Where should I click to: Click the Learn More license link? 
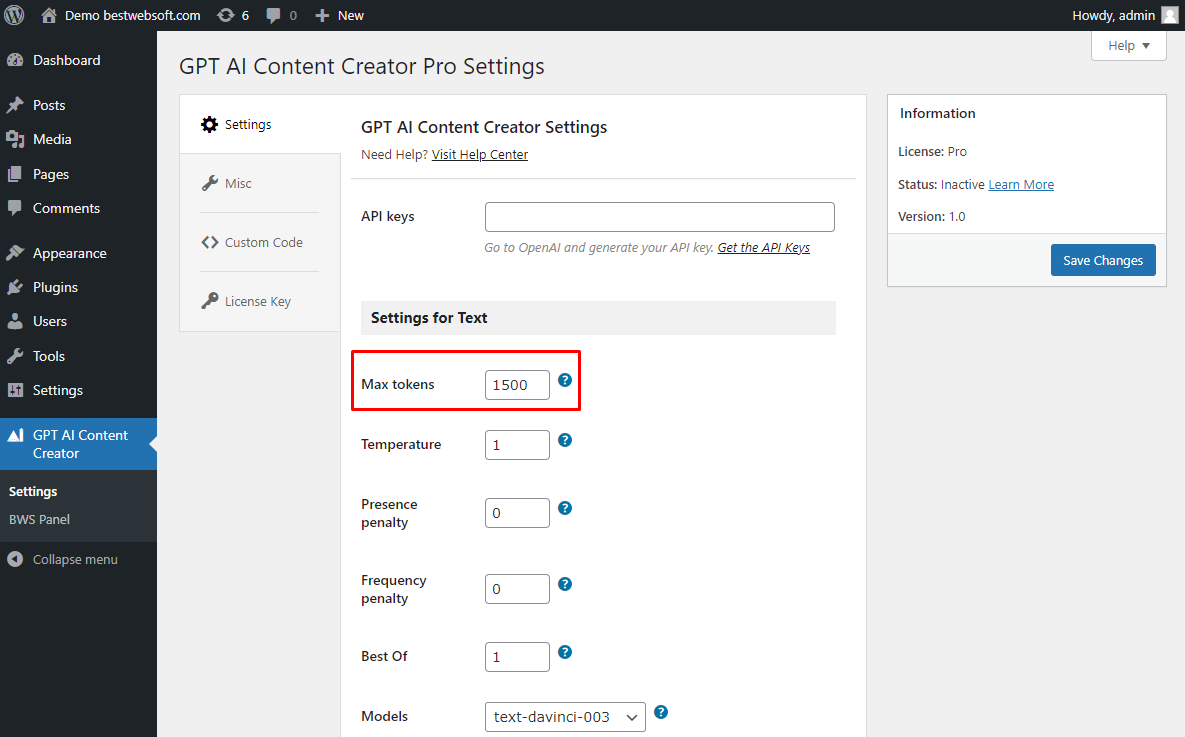(x=1021, y=184)
